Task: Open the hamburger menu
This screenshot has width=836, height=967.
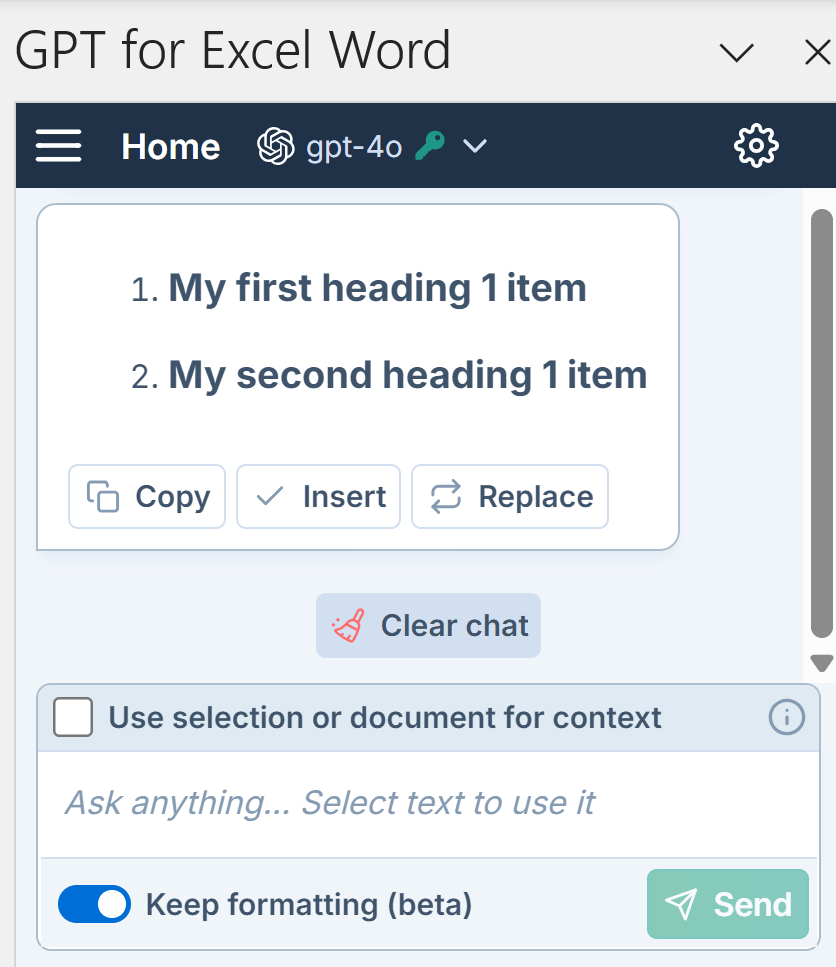Action: tap(58, 146)
